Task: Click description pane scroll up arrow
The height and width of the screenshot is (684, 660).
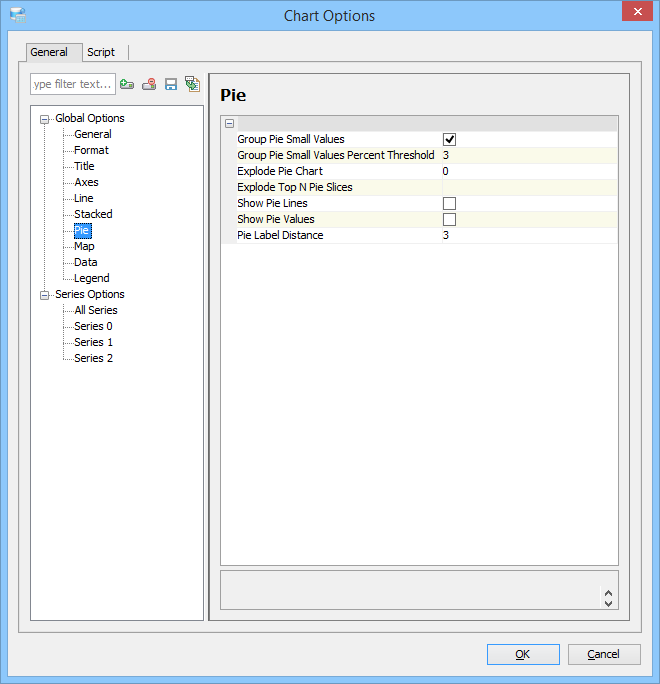Action: (609, 593)
